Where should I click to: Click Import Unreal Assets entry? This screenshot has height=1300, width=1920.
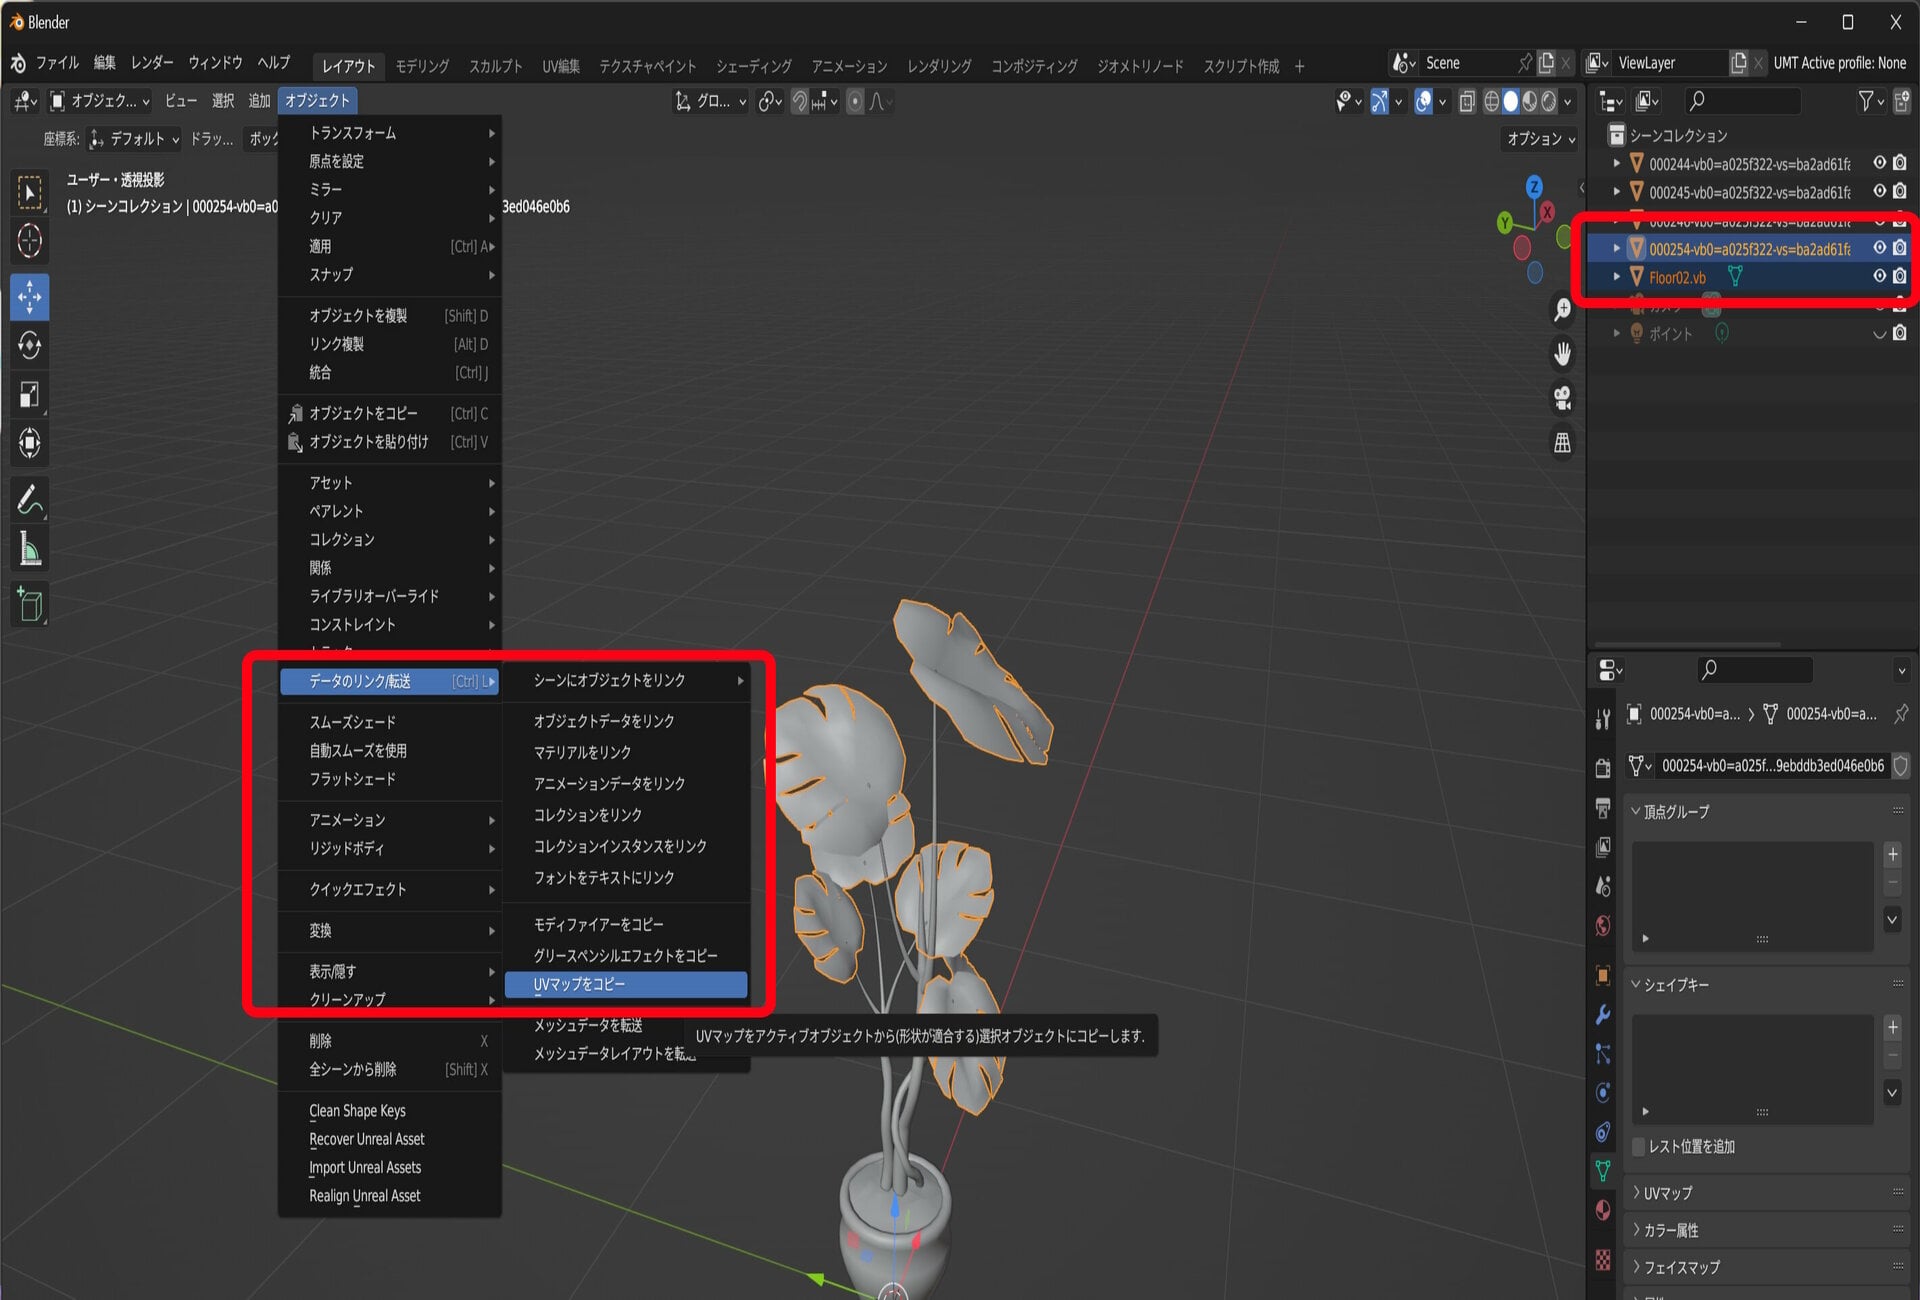coord(390,1167)
